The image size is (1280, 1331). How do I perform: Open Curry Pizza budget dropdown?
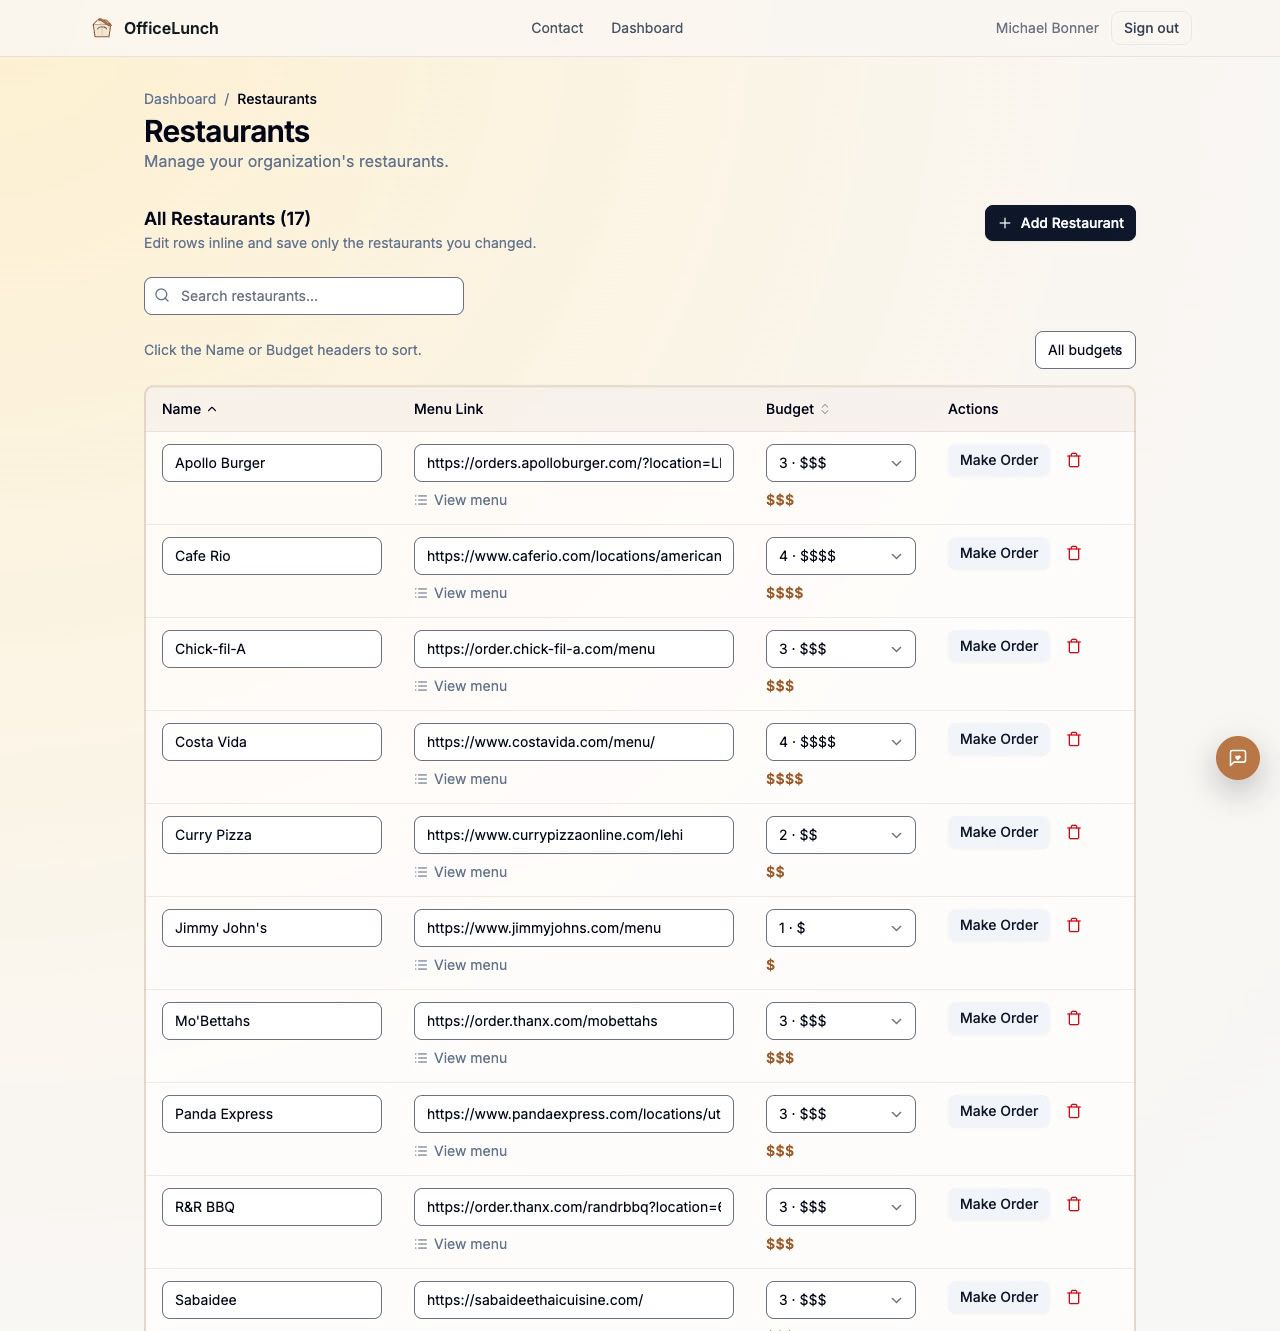(x=841, y=835)
